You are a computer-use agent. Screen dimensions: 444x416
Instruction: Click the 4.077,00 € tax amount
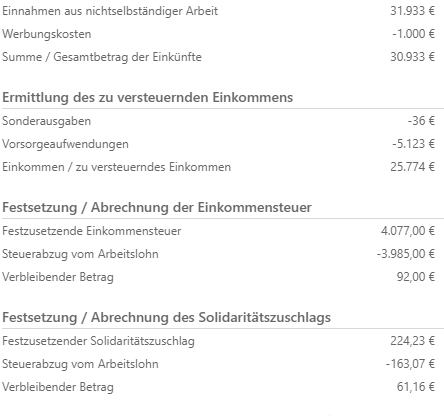[x=408, y=231]
